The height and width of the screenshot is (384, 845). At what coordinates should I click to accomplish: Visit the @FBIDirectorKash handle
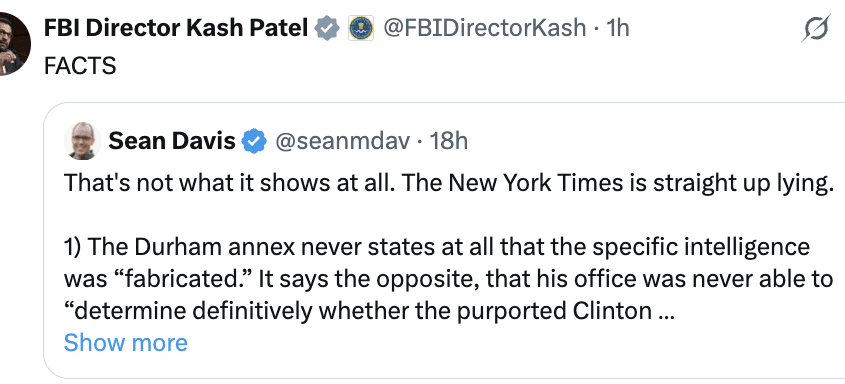[484, 28]
